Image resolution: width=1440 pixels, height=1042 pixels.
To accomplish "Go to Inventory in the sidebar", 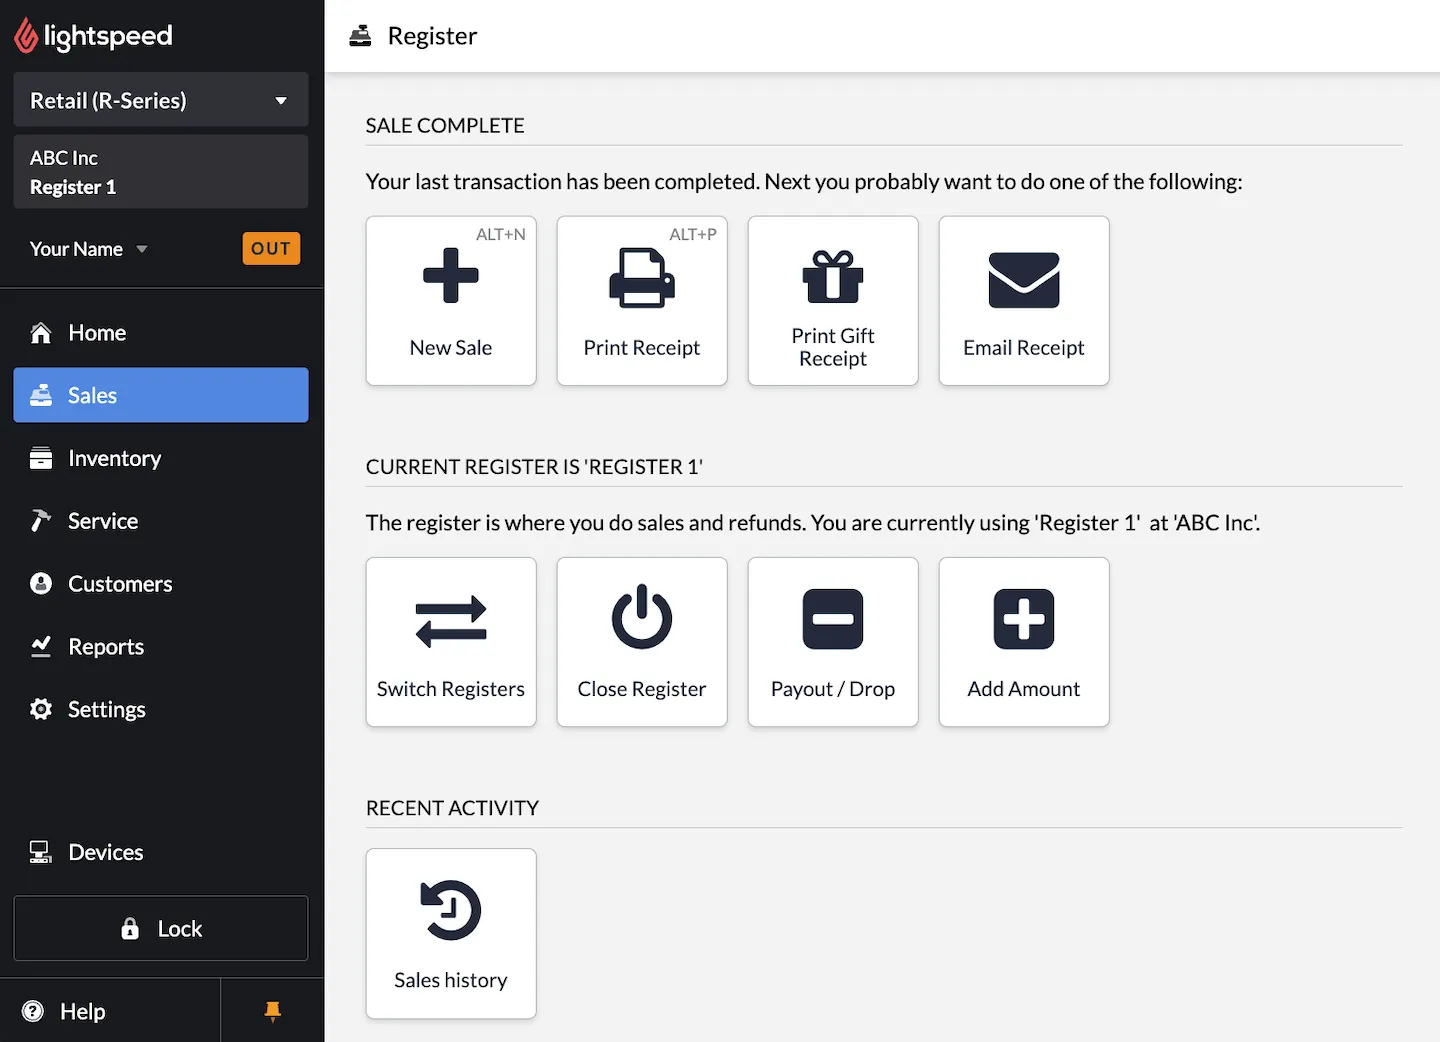I will click(x=114, y=458).
